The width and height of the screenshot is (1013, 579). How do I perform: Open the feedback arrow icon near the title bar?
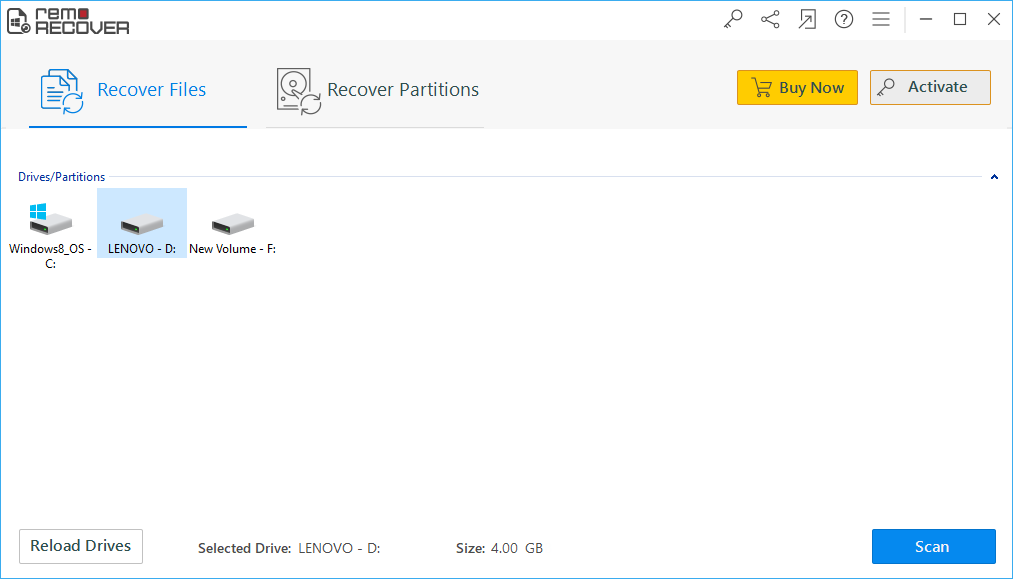click(x=807, y=19)
